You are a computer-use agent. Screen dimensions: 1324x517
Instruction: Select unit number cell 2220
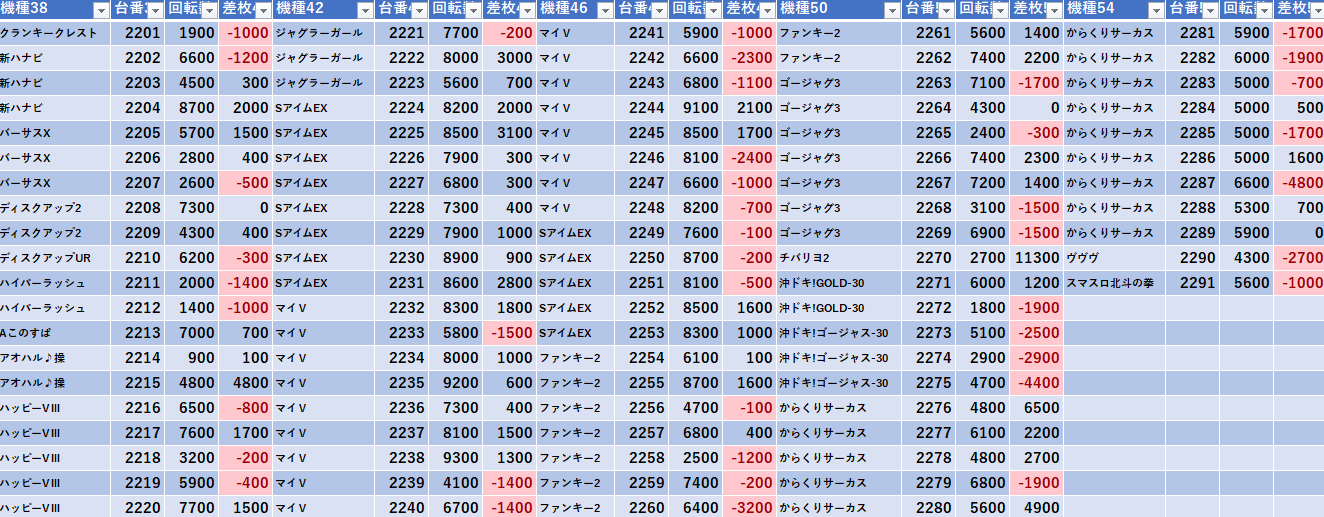[137, 507]
